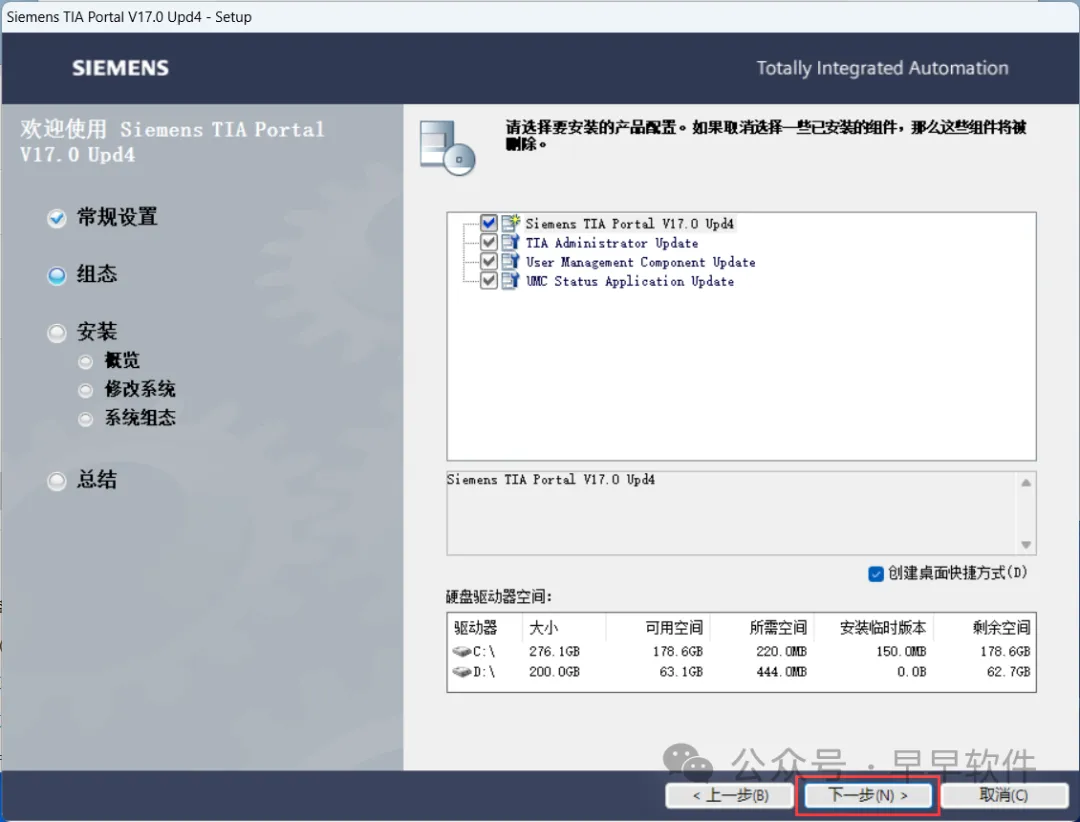Select User Management Component Update tree row
The width and height of the screenshot is (1080, 822).
641,262
